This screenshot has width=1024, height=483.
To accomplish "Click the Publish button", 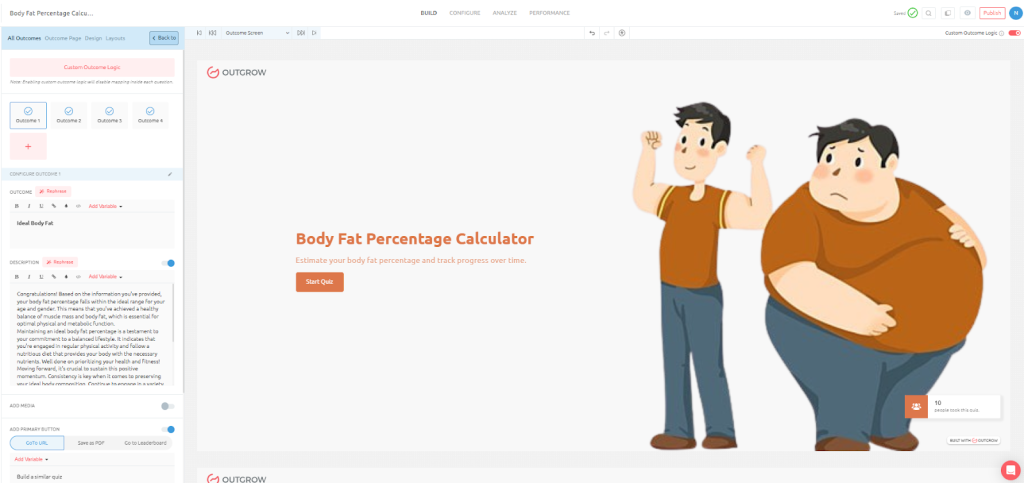I will (992, 12).
